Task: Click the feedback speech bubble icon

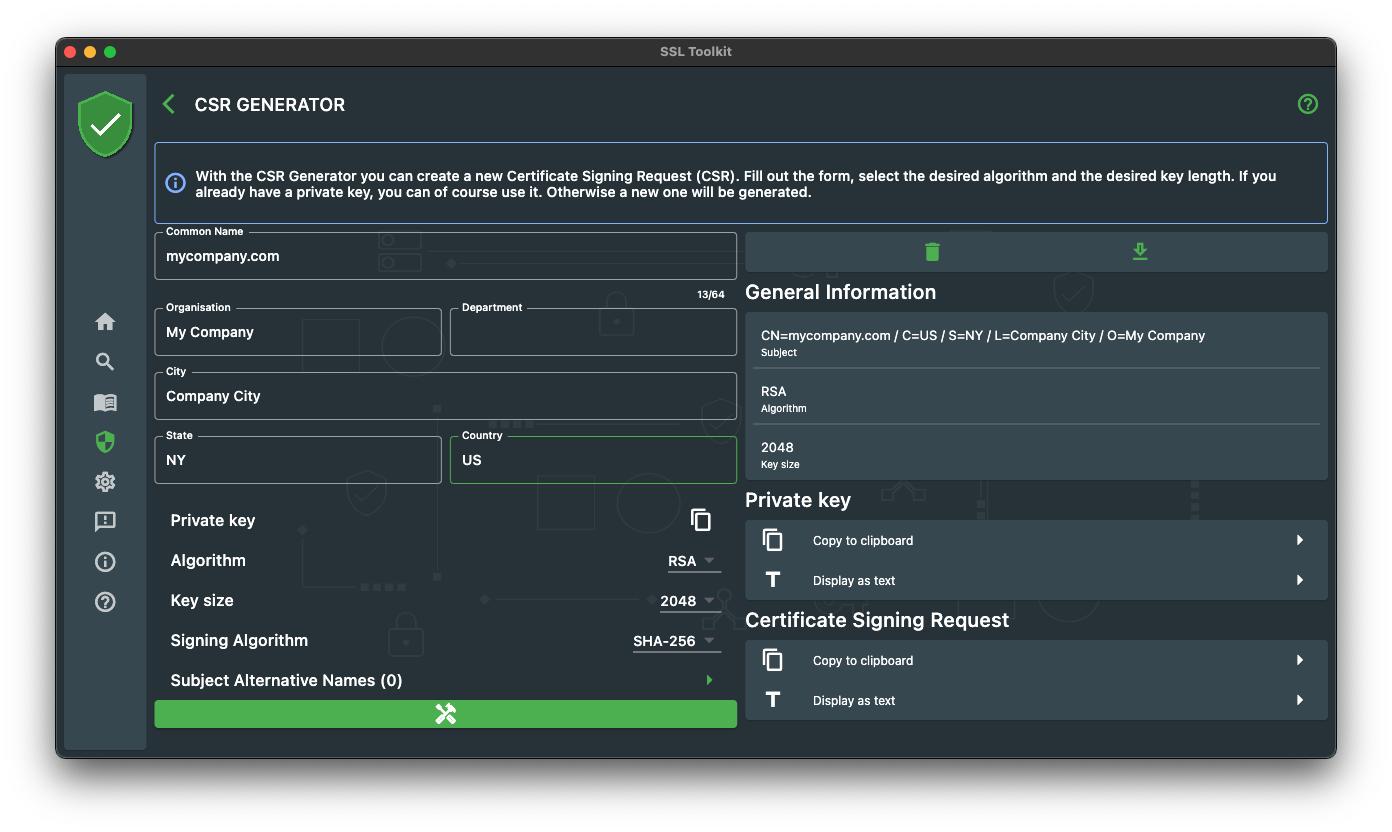Action: pyautogui.click(x=105, y=522)
